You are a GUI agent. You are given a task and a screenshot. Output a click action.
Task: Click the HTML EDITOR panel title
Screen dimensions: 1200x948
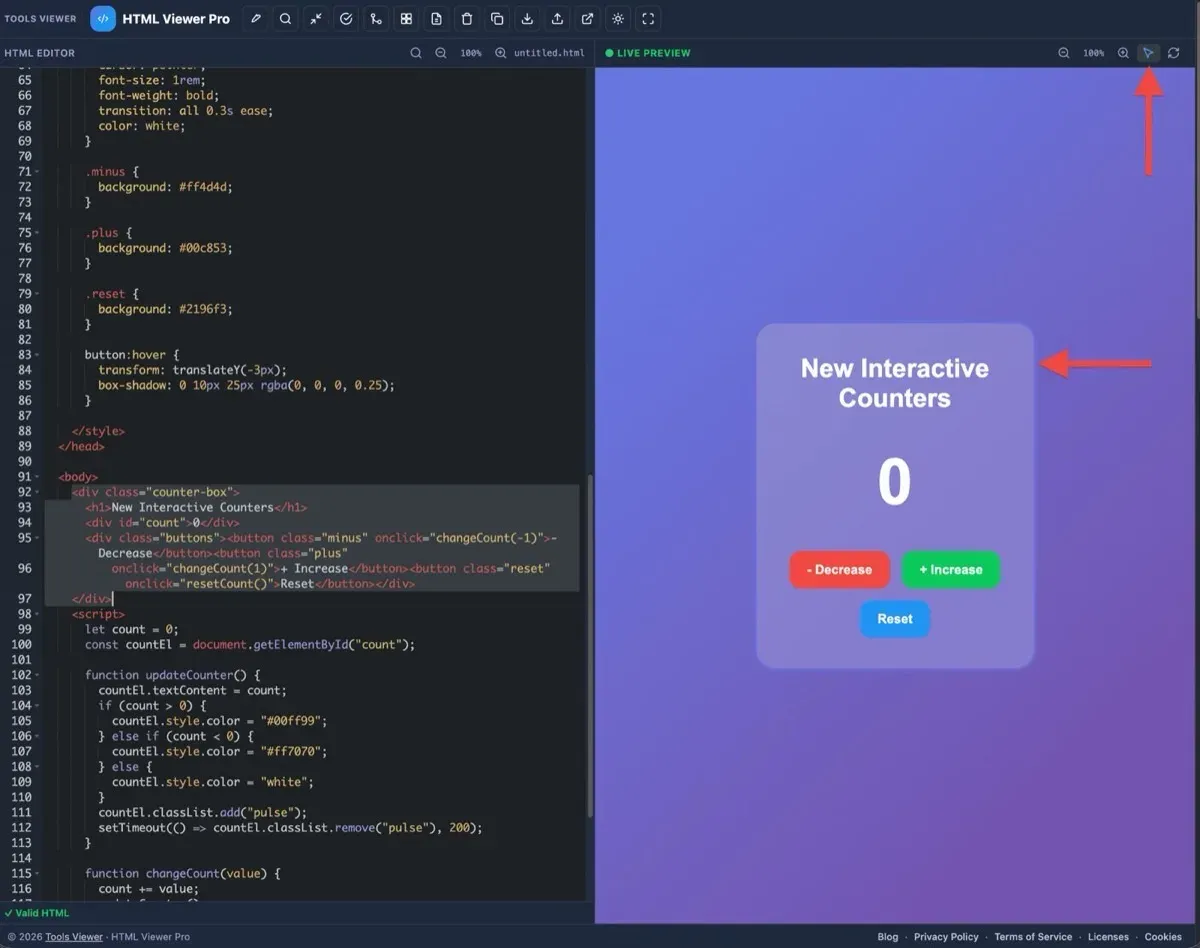pyautogui.click(x=40, y=53)
